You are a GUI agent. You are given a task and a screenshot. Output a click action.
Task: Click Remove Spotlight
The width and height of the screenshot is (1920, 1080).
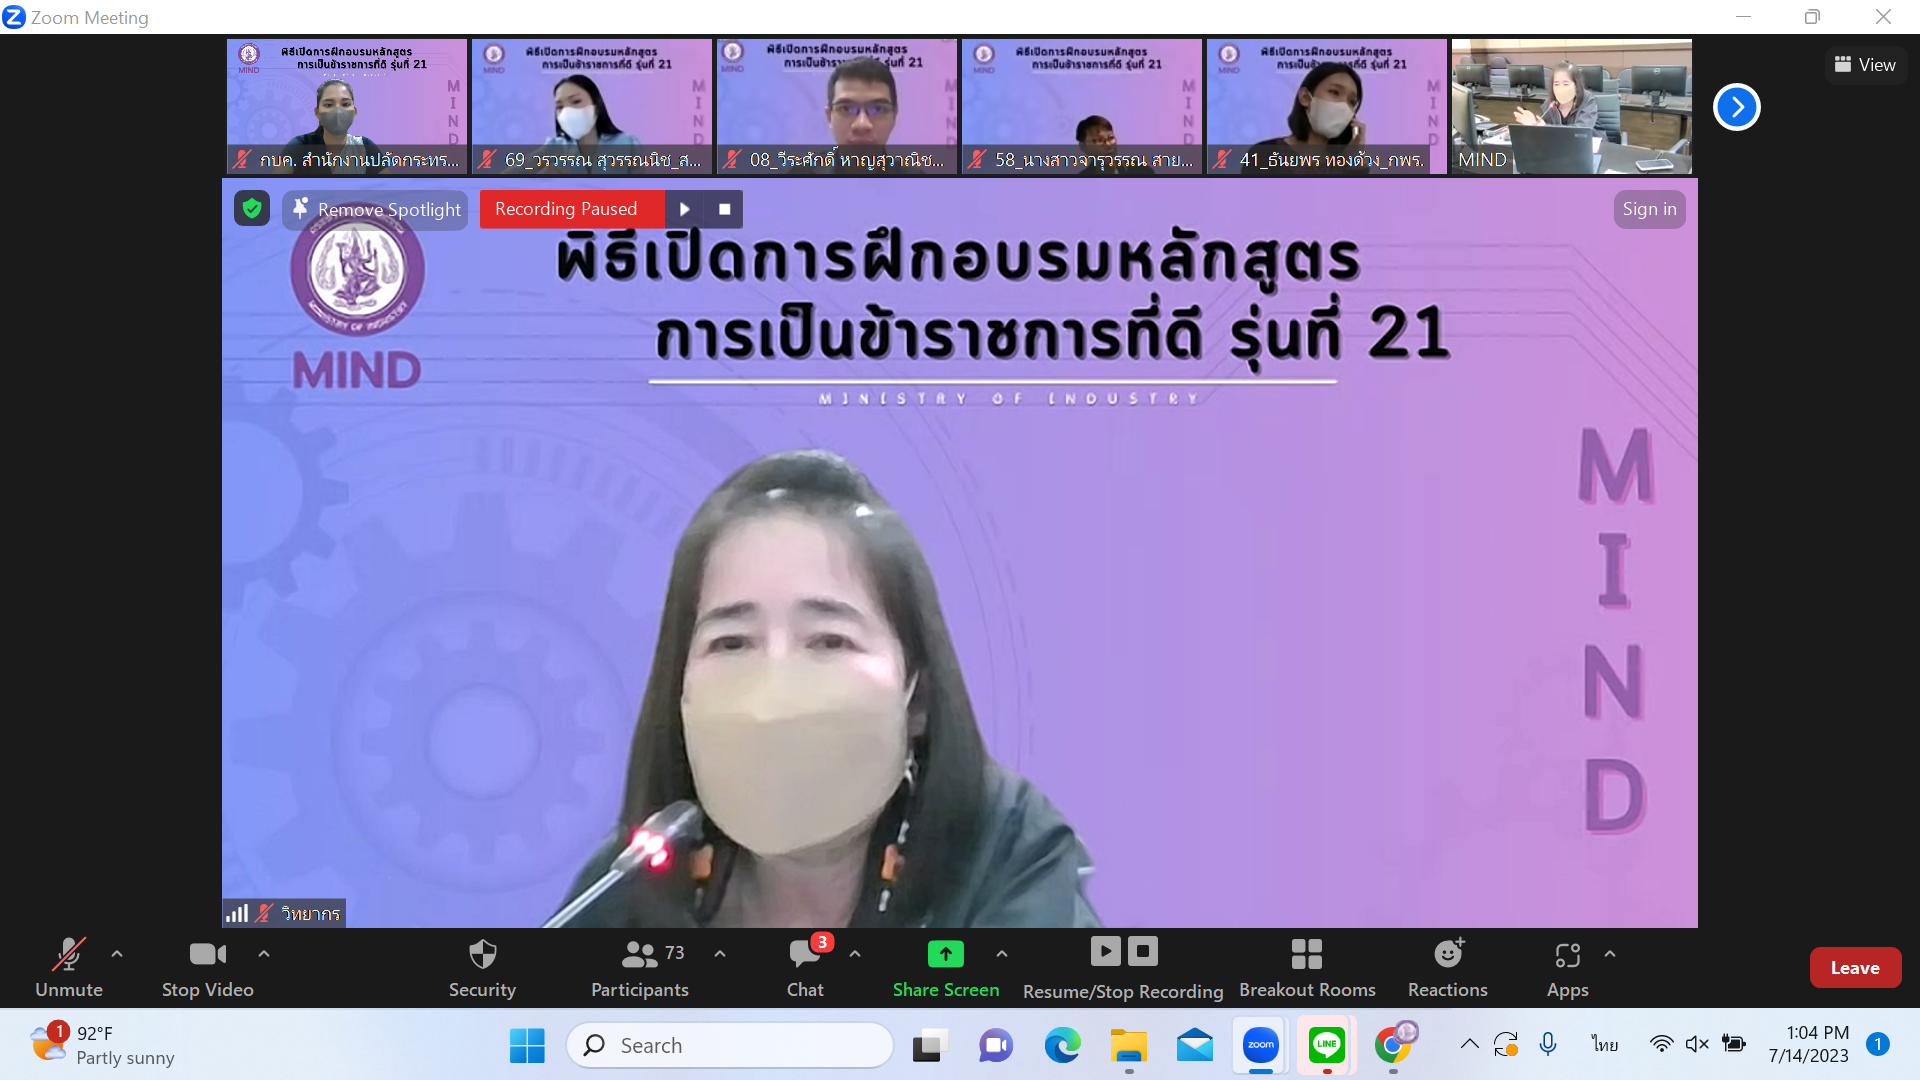376,209
